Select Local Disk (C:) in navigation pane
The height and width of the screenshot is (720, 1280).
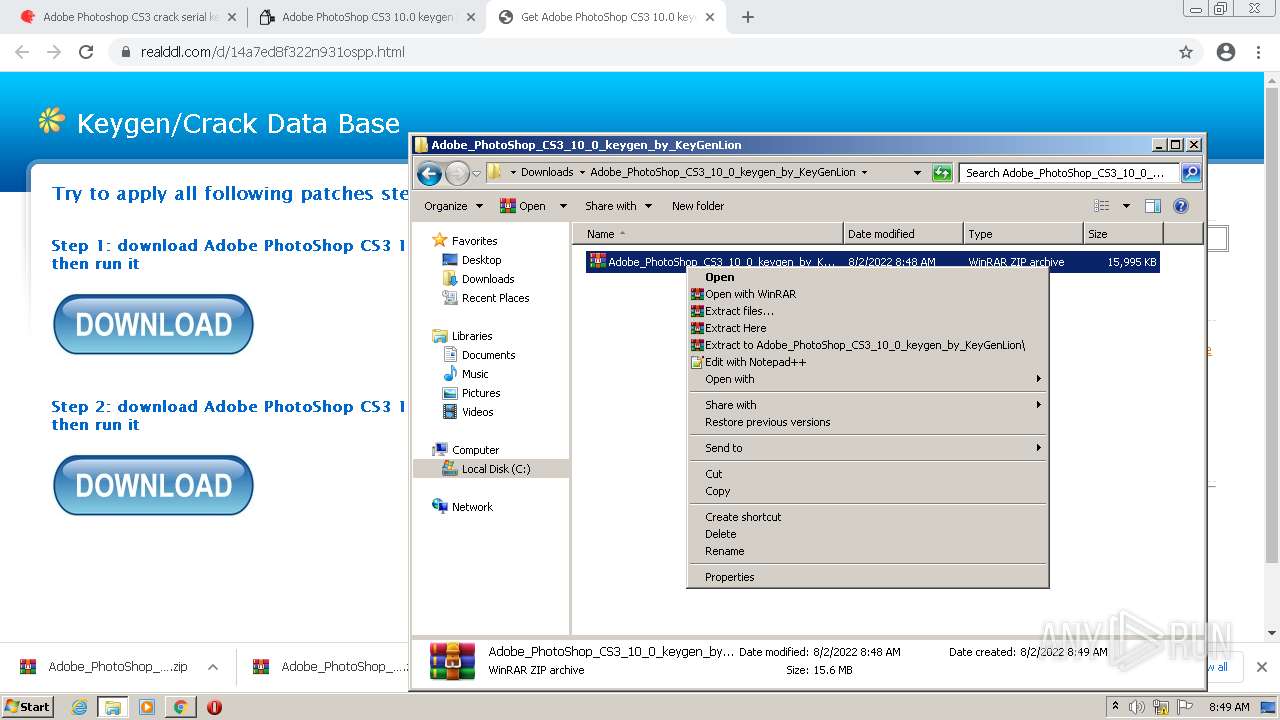[496, 469]
